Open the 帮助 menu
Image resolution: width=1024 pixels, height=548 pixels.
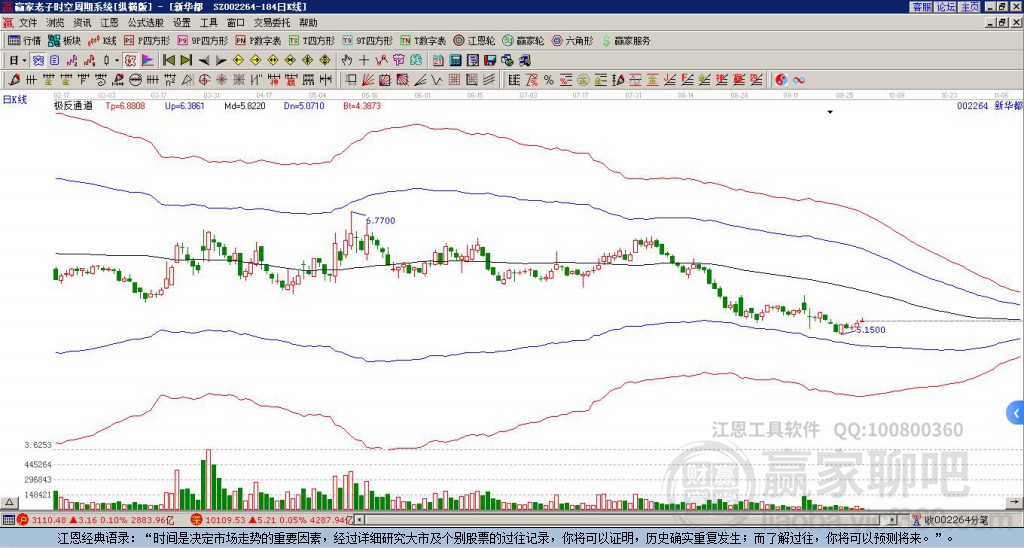(x=308, y=23)
